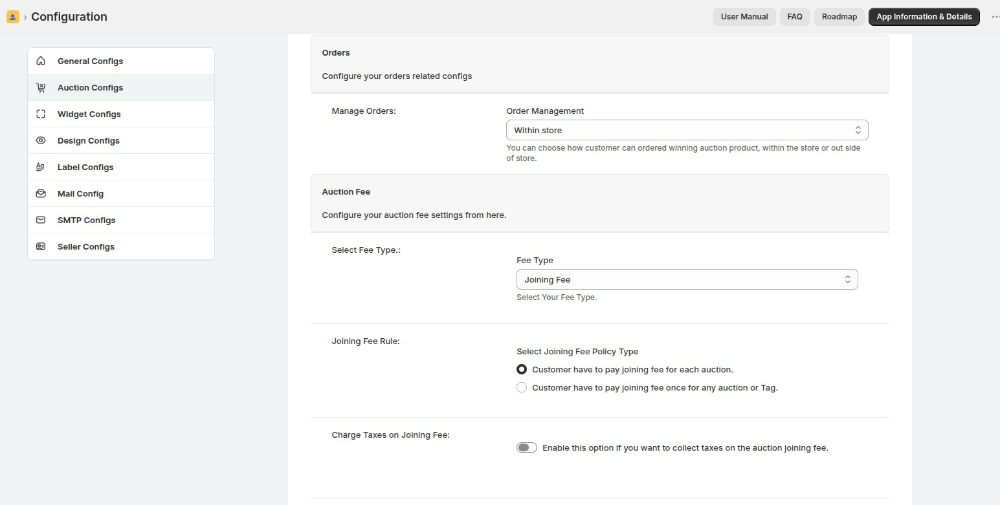1000x505 pixels.
Task: Choose pay joining fee once for any auction
Action: pos(522,388)
